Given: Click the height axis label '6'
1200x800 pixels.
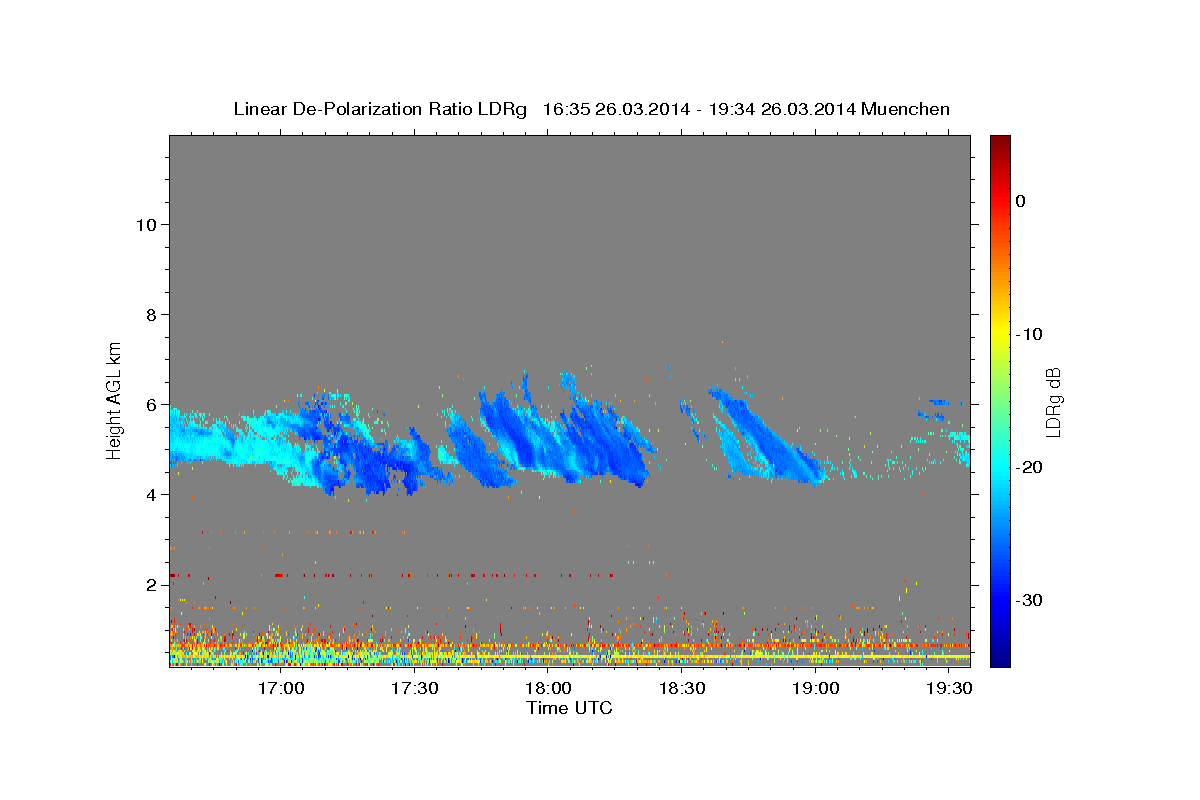Looking at the screenshot, I should coord(151,405).
